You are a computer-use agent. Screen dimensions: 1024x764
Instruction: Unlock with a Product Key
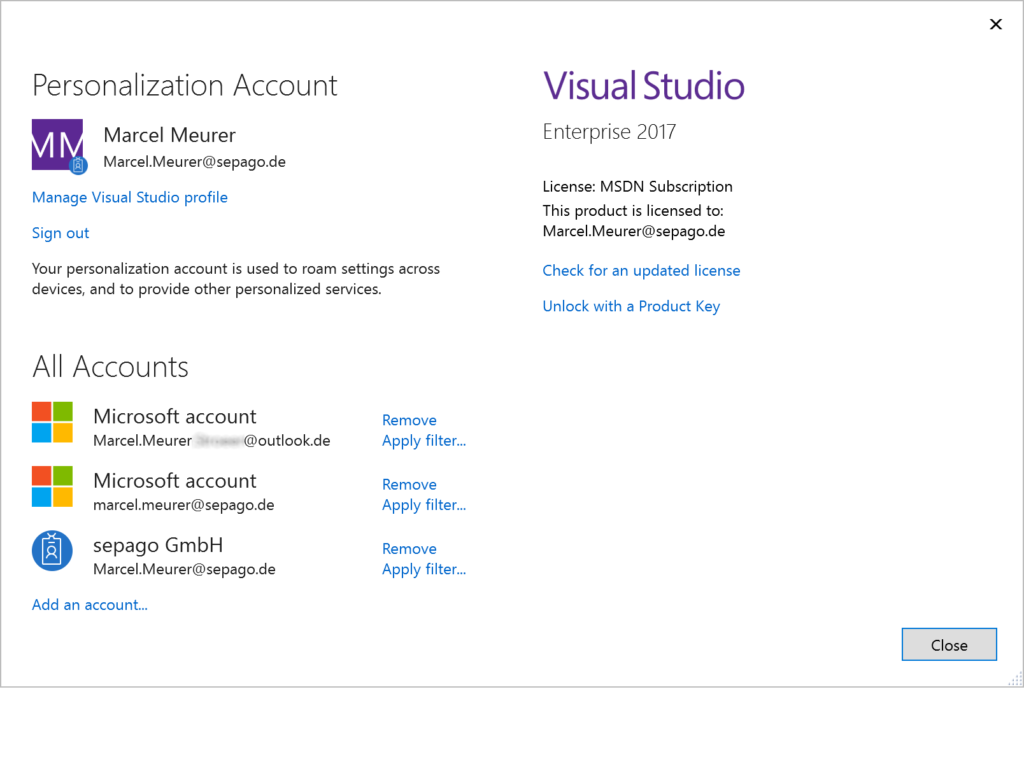pyautogui.click(x=632, y=306)
